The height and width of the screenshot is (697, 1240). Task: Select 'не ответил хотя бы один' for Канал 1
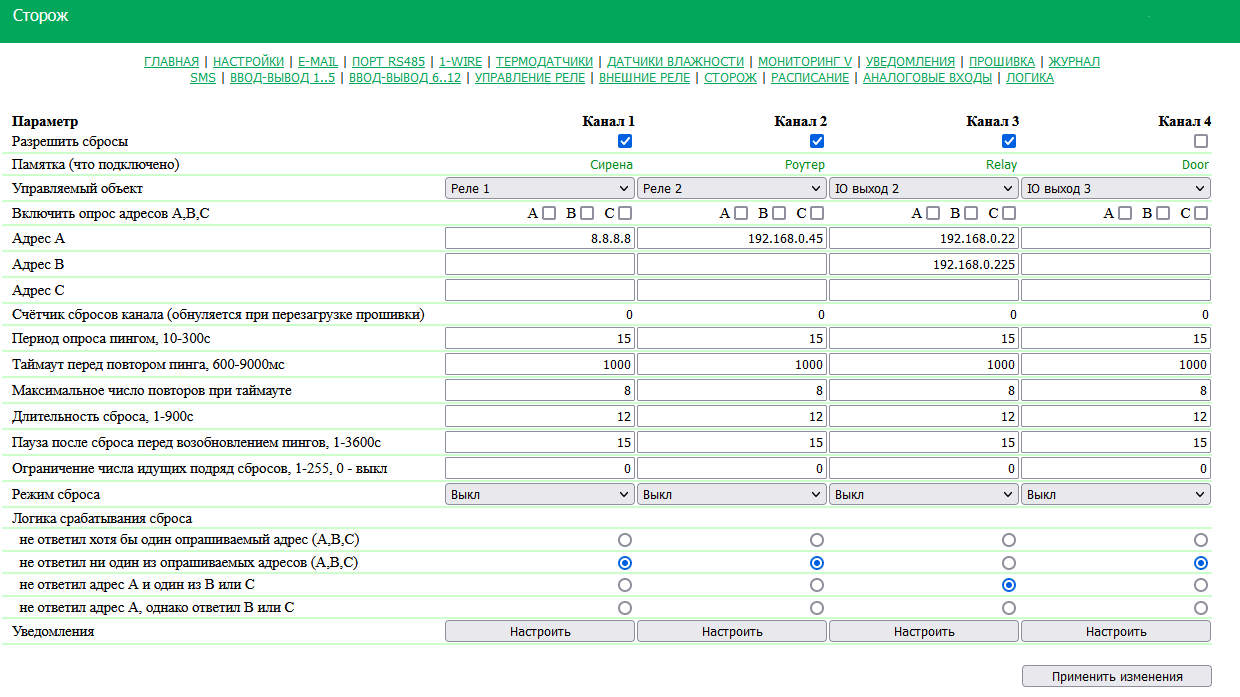point(625,540)
